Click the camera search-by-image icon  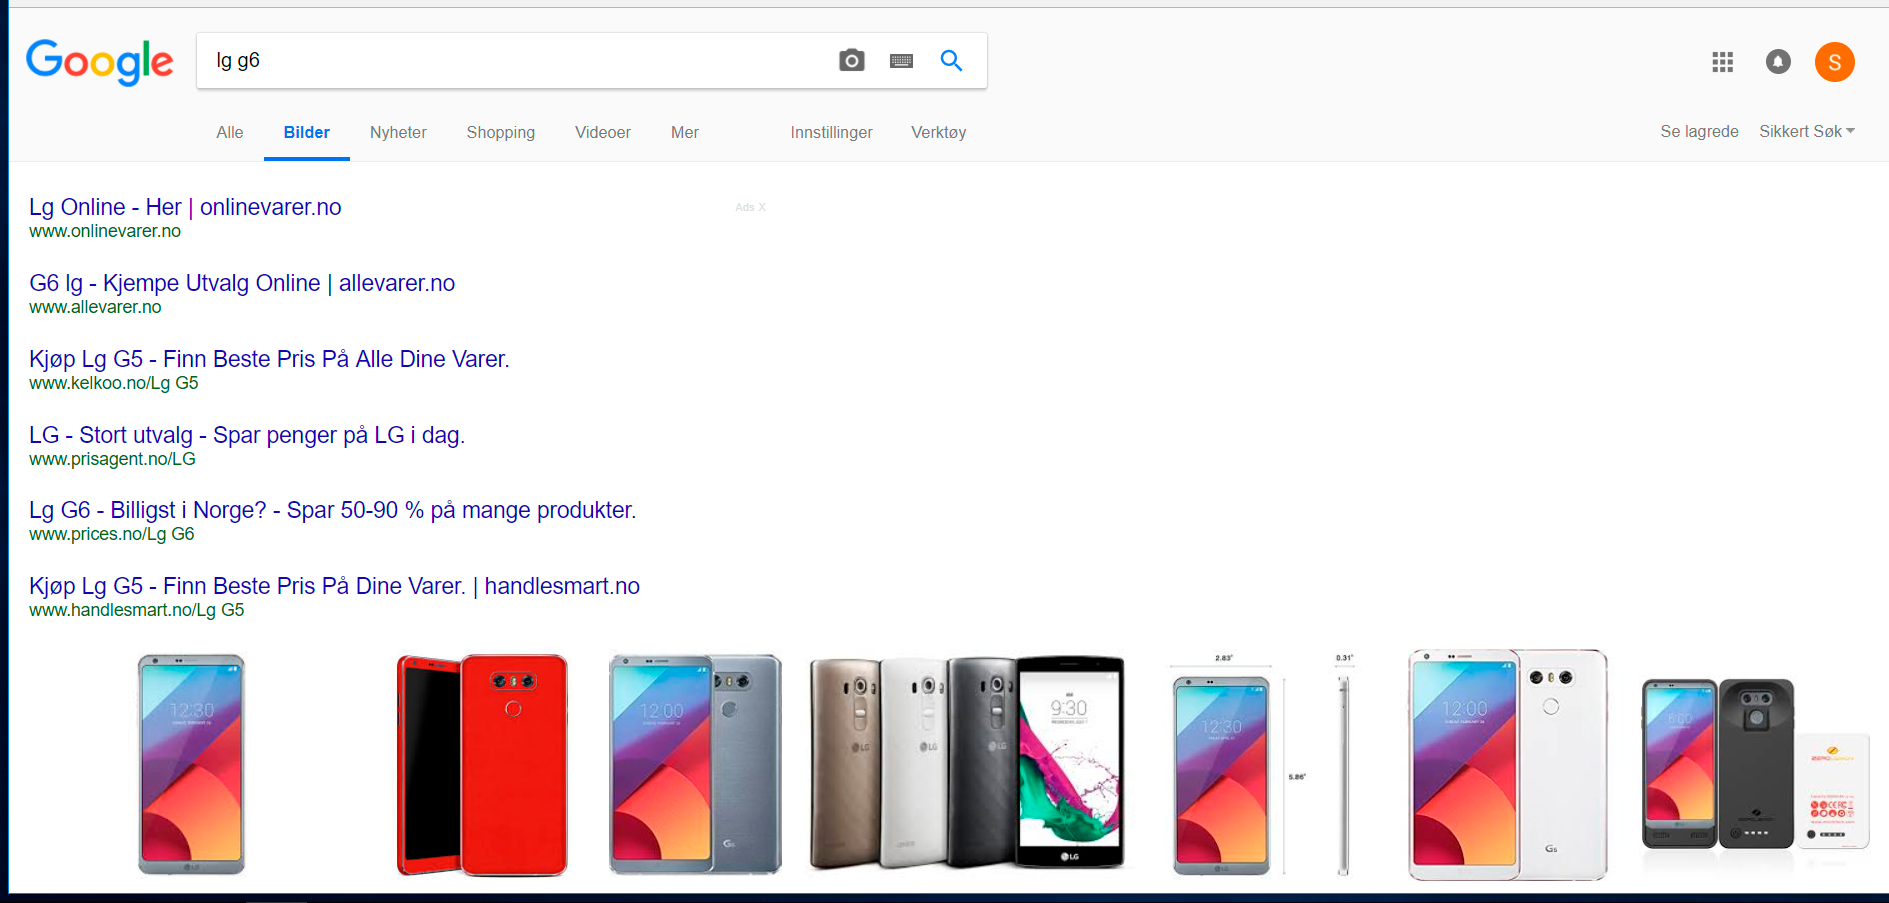pos(851,61)
